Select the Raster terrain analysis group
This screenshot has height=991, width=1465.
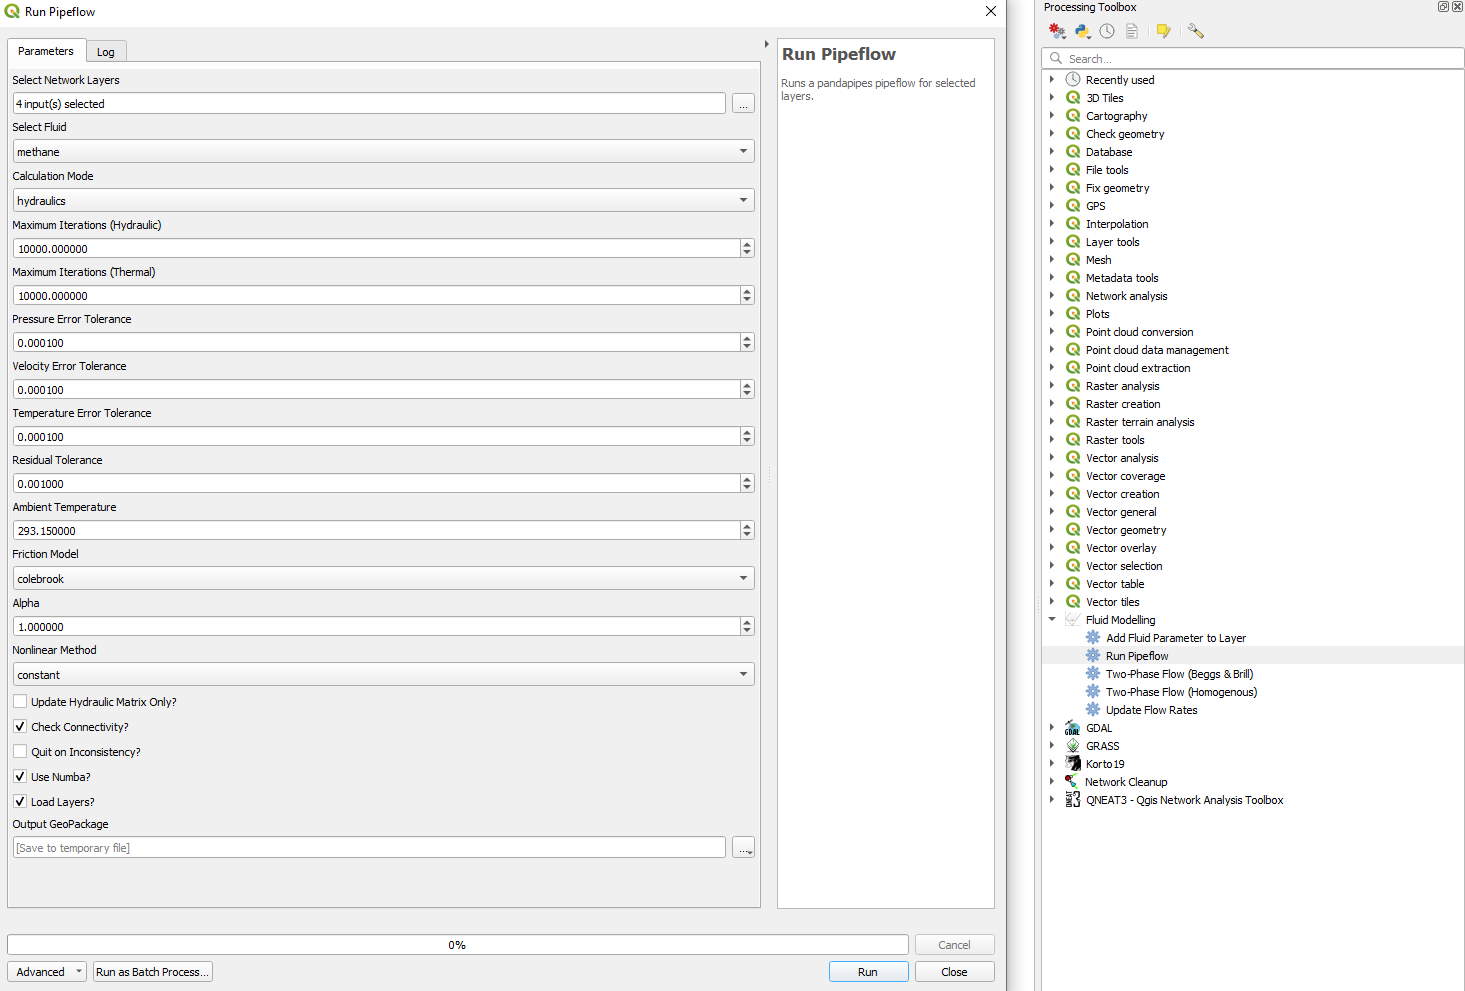click(x=1140, y=422)
